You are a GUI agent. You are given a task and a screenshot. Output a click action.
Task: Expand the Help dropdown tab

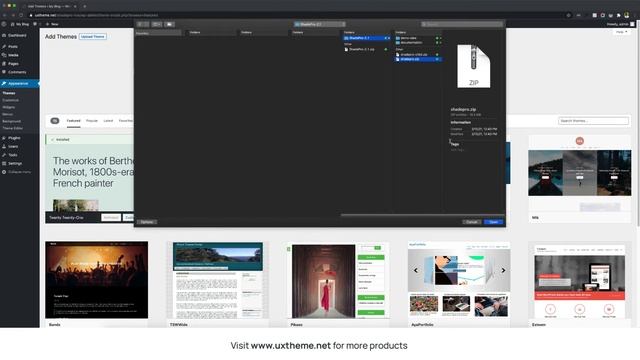[x=621, y=32]
